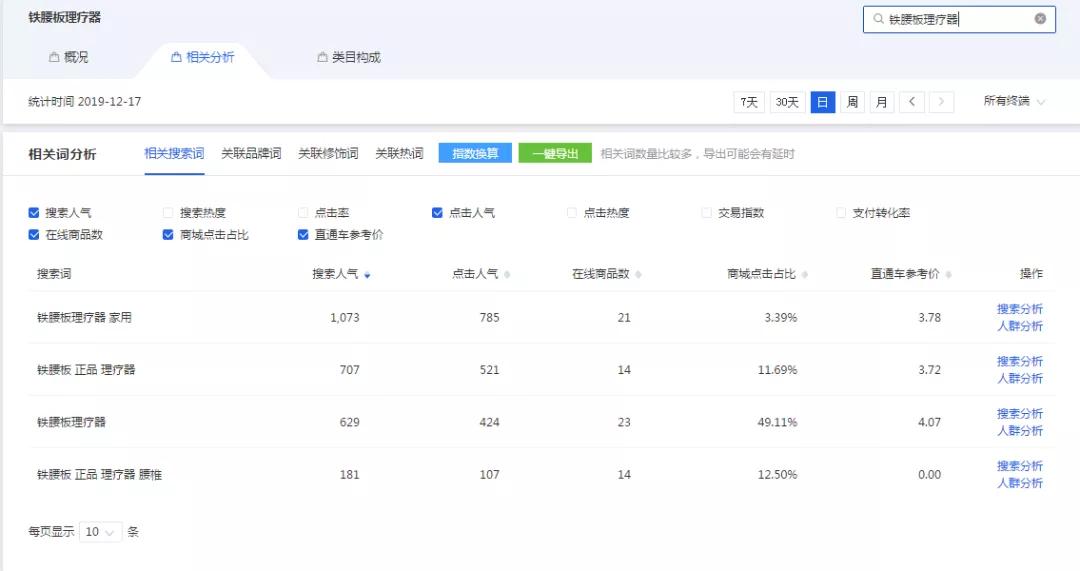Sort by 直通车参考价 column arrow

click(948, 275)
